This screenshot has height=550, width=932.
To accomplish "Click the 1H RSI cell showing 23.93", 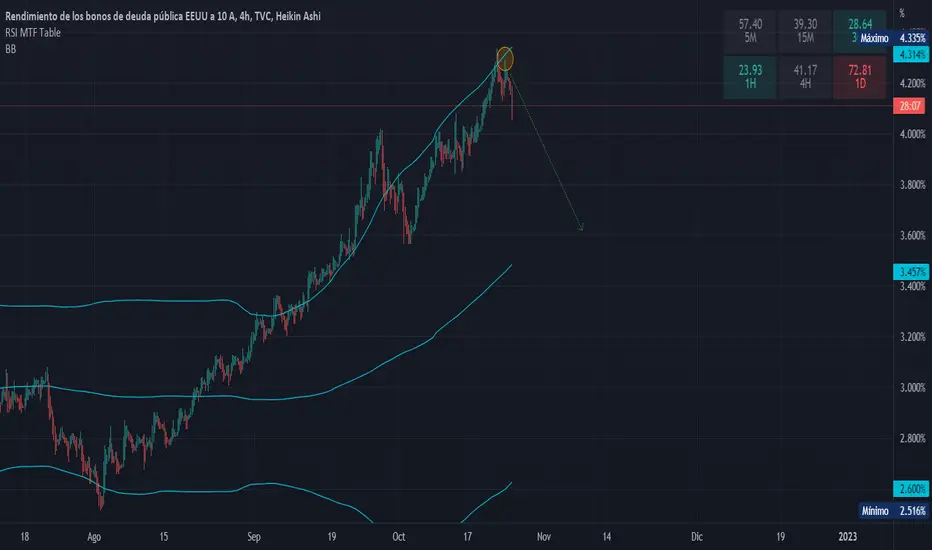I will click(750, 77).
